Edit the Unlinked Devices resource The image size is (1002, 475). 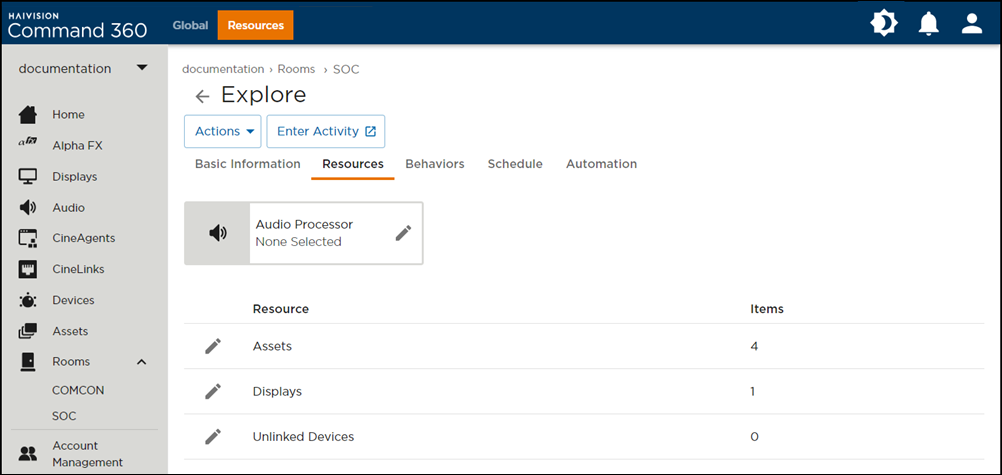[213, 437]
